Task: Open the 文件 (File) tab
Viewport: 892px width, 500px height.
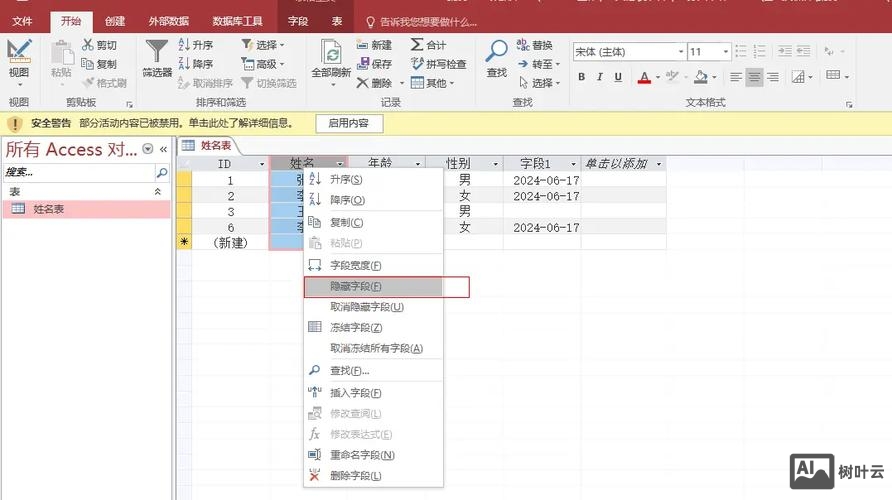Action: (x=22, y=21)
